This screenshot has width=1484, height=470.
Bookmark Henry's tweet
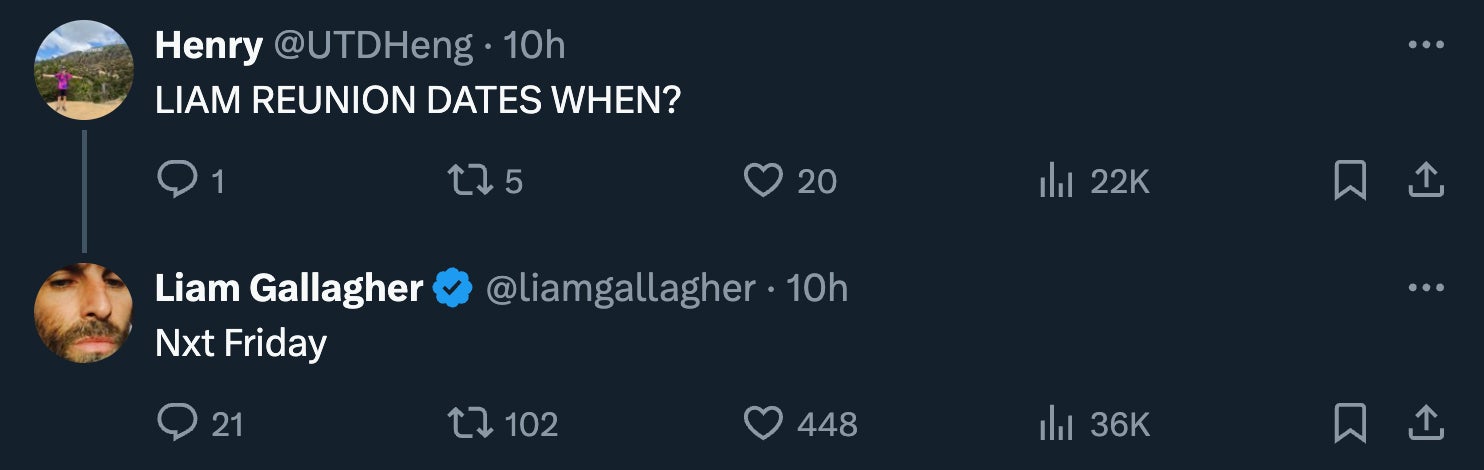click(1350, 181)
